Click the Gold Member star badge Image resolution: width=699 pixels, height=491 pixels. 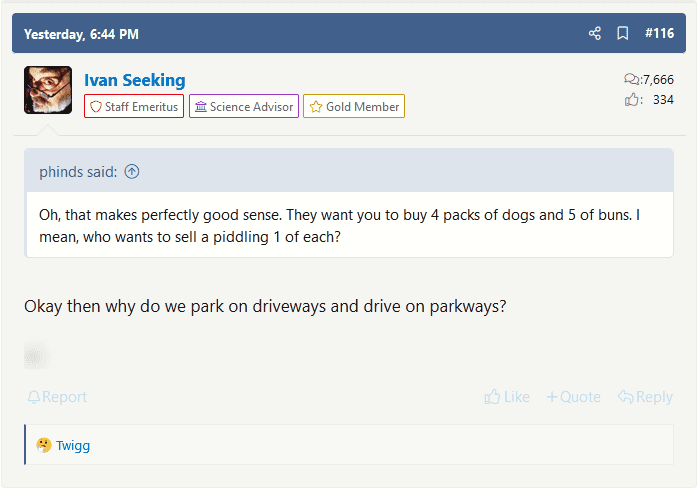tap(354, 107)
